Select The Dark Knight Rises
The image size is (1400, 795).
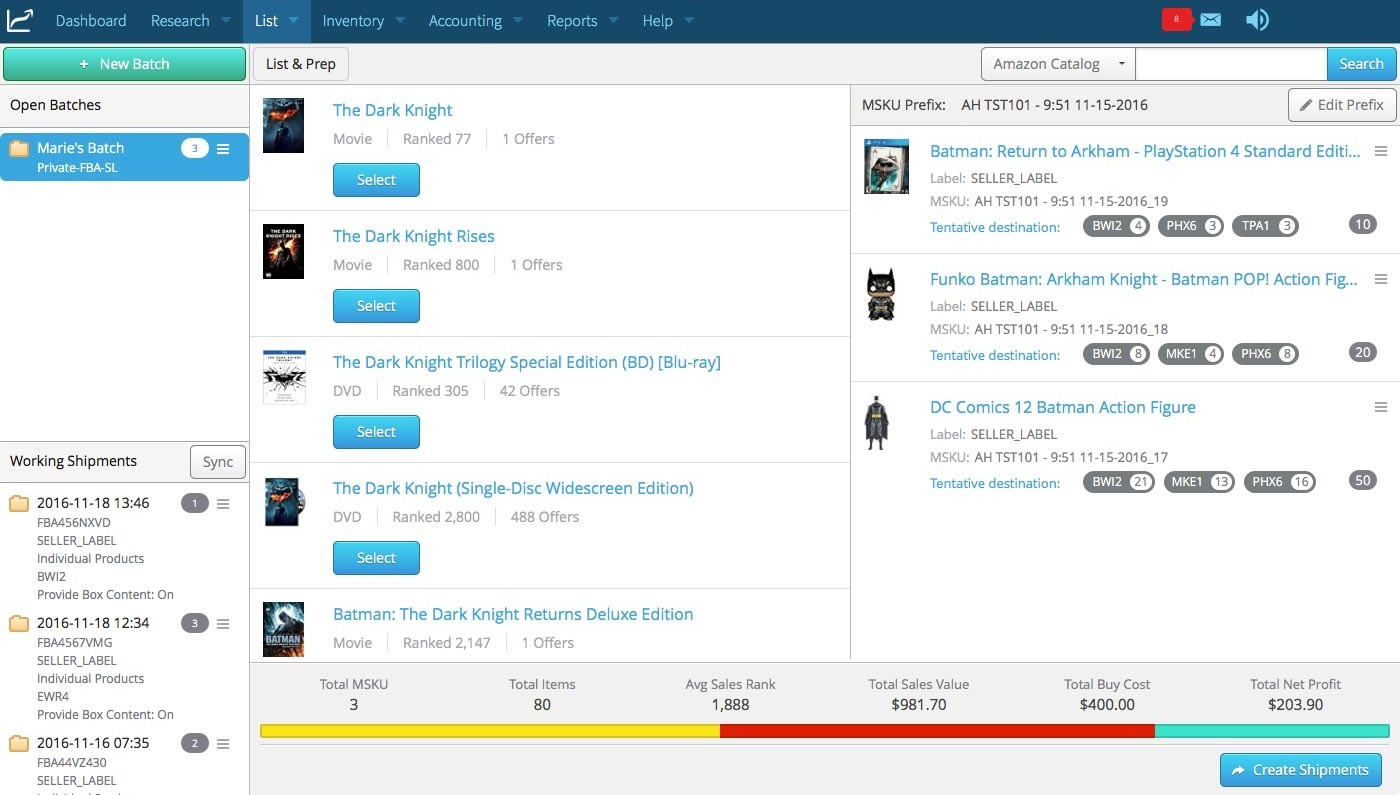[x=376, y=306]
